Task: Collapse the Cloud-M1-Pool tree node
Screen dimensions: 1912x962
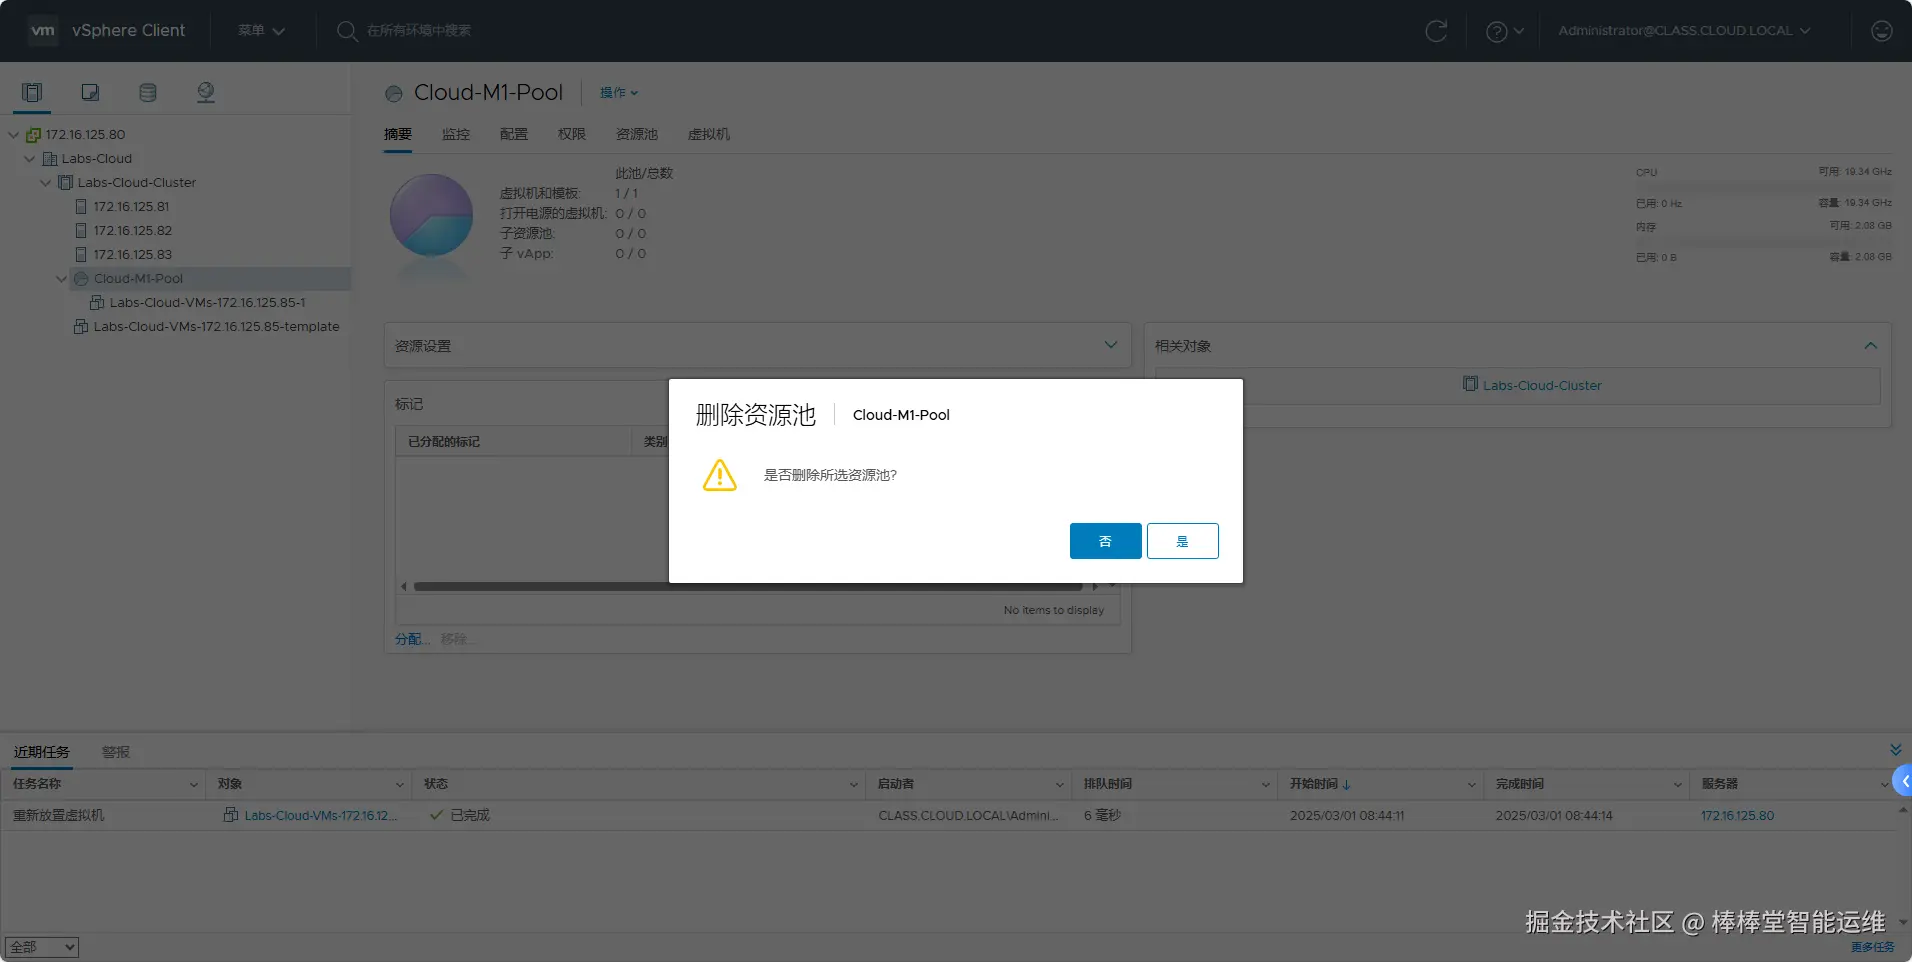Action: [62, 279]
